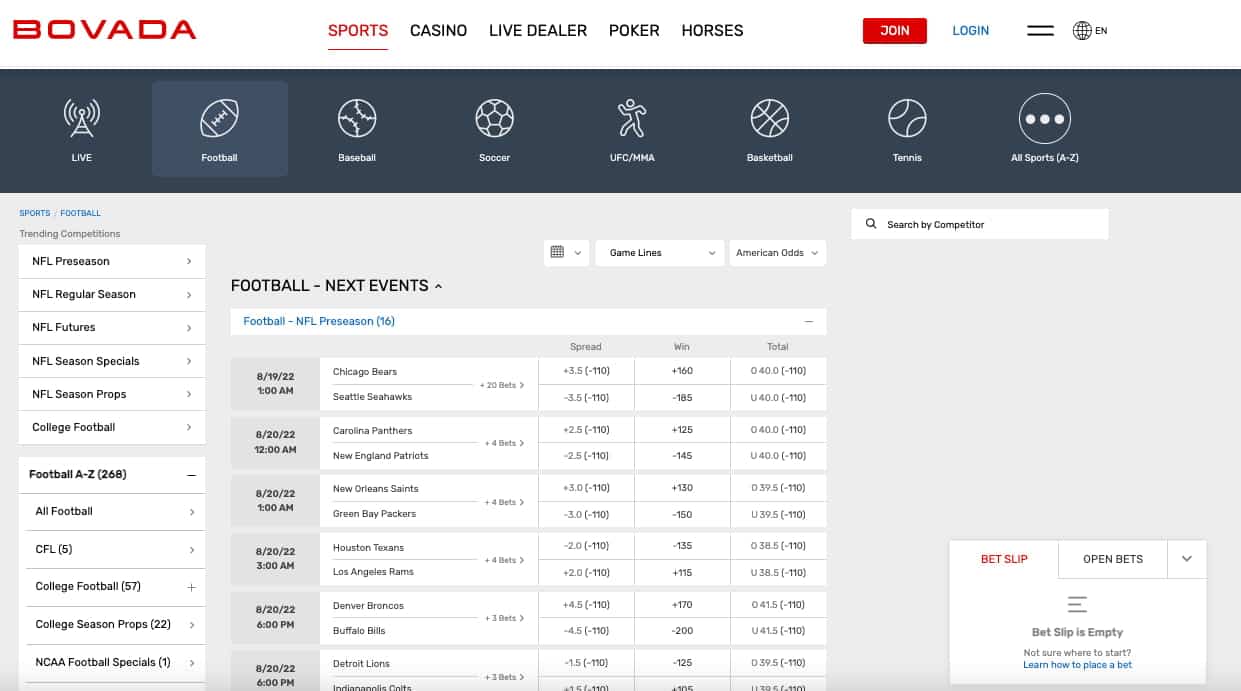The height and width of the screenshot is (691, 1241).
Task: Expand +4 Bets for Panthers vs Patriots
Action: click(504, 443)
